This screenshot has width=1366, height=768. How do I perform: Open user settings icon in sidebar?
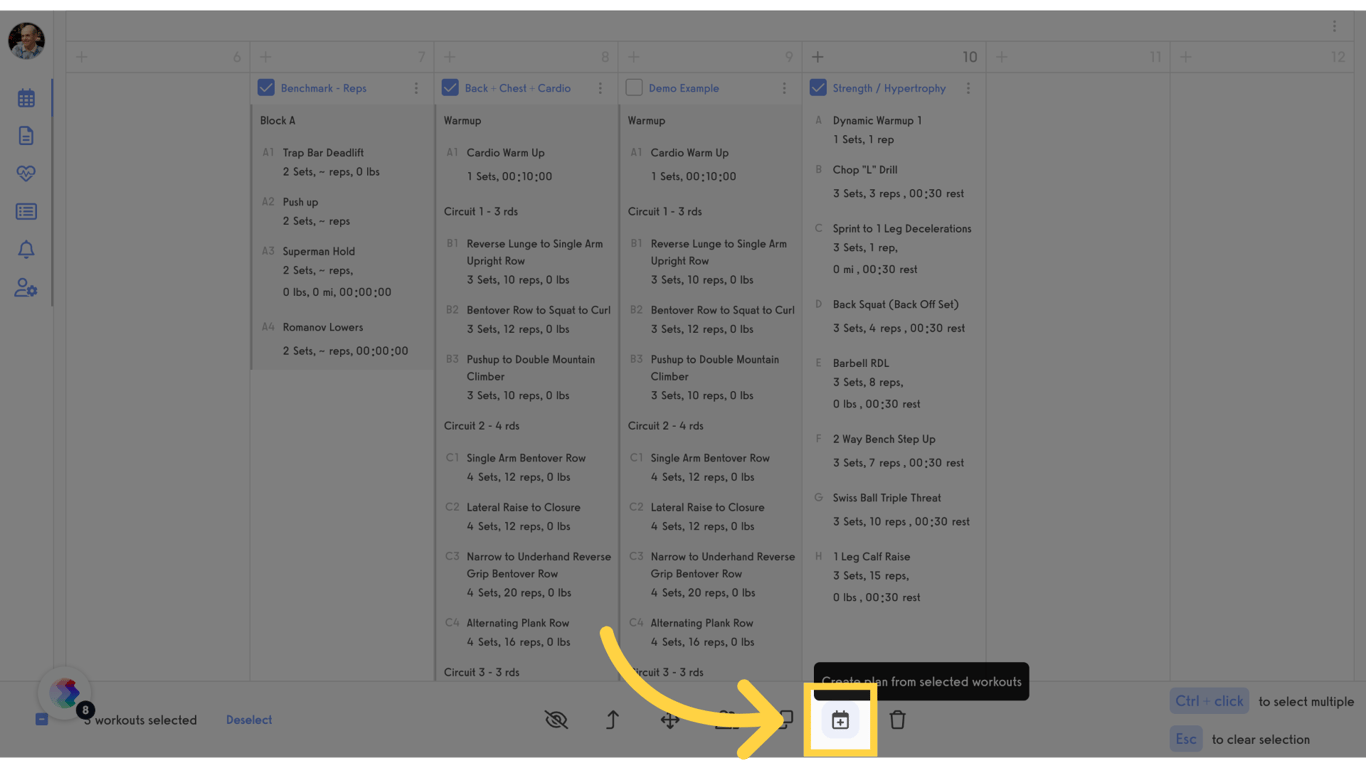tap(26, 288)
